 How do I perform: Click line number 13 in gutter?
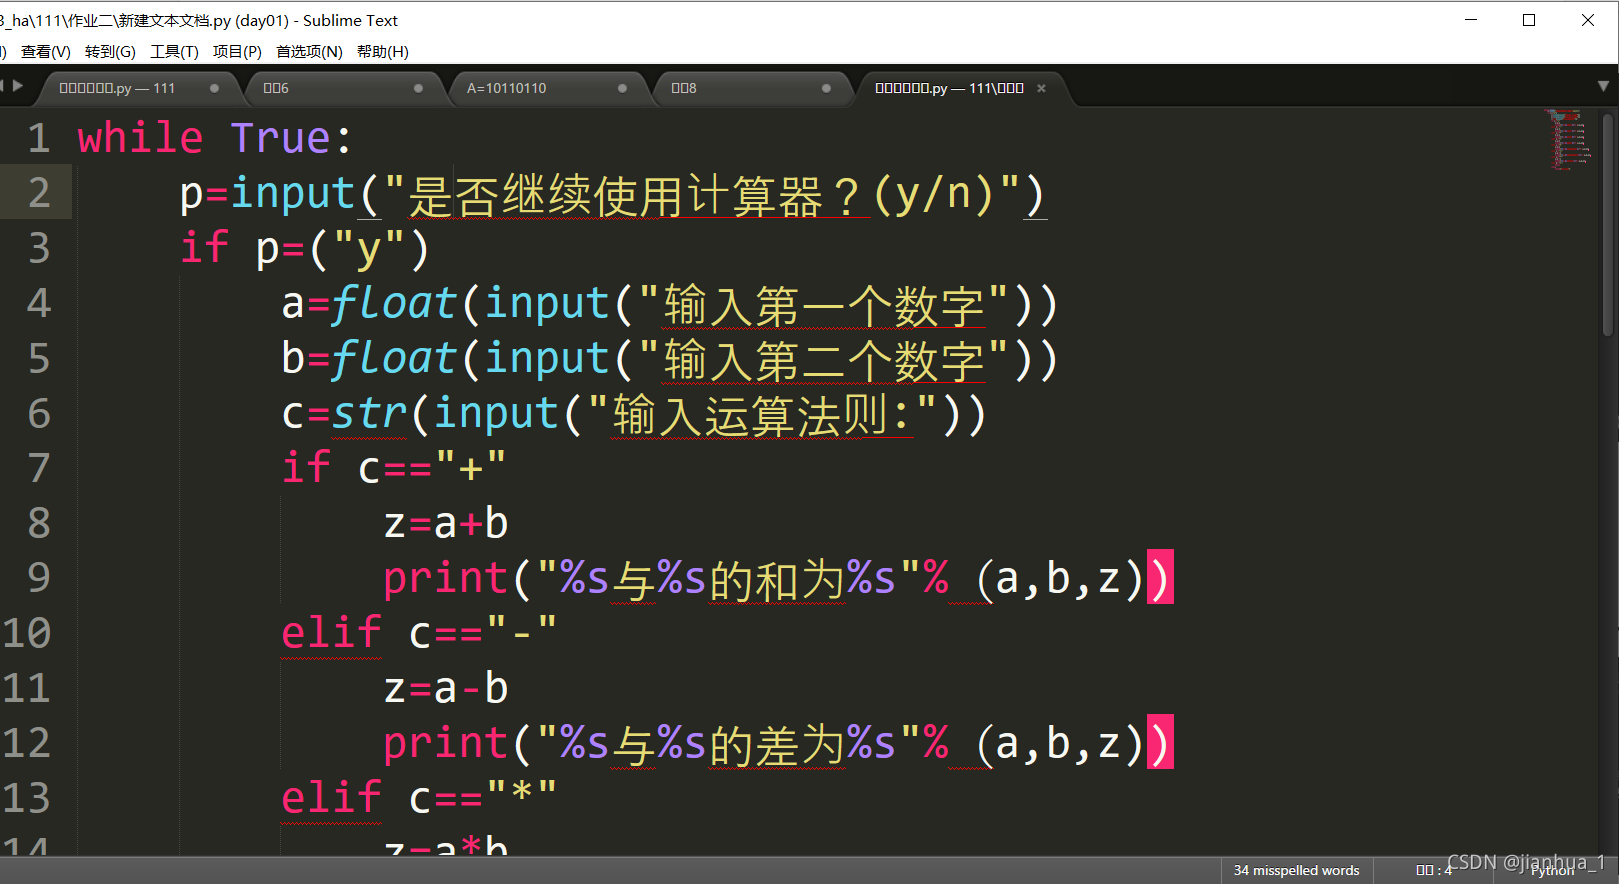click(x=27, y=798)
